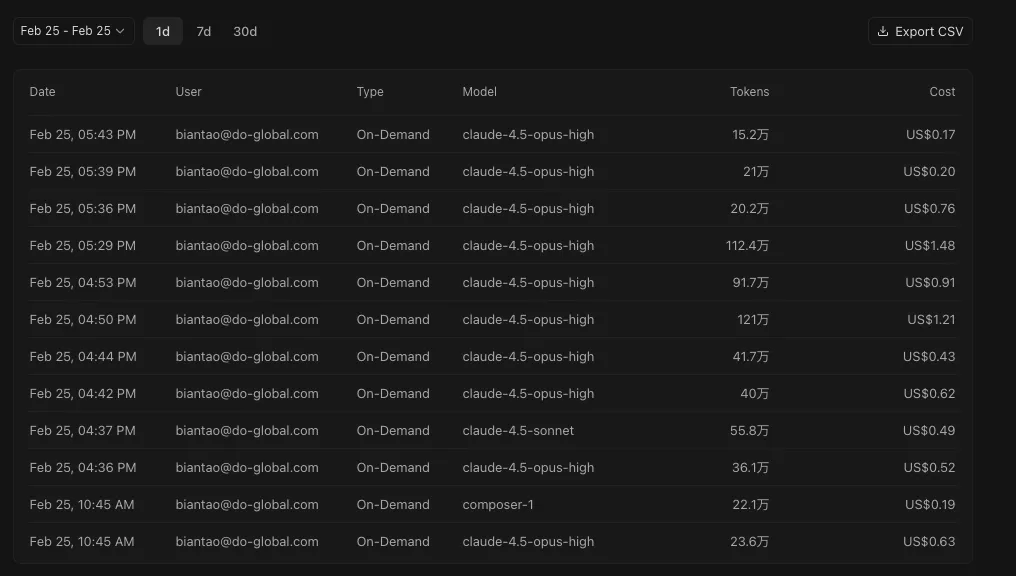The image size is (1016, 576).
Task: Click the US$0.17 cost value
Action: click(930, 135)
